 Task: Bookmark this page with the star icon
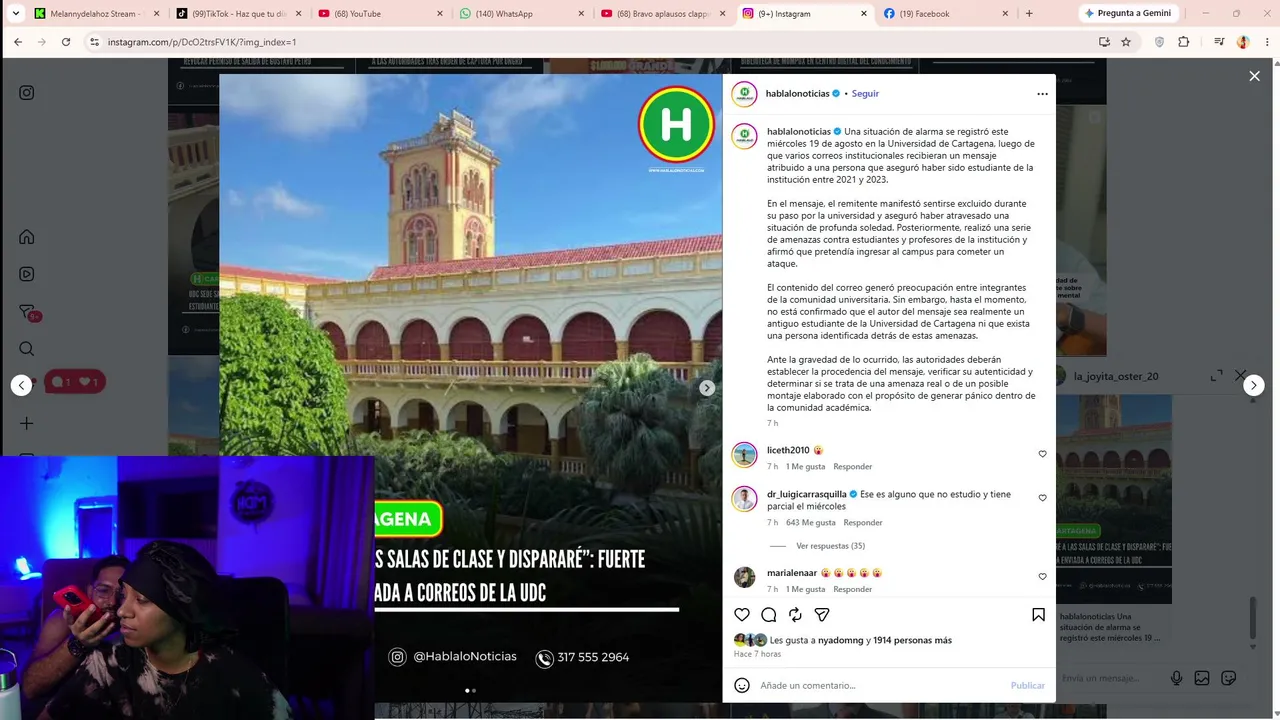click(1126, 42)
